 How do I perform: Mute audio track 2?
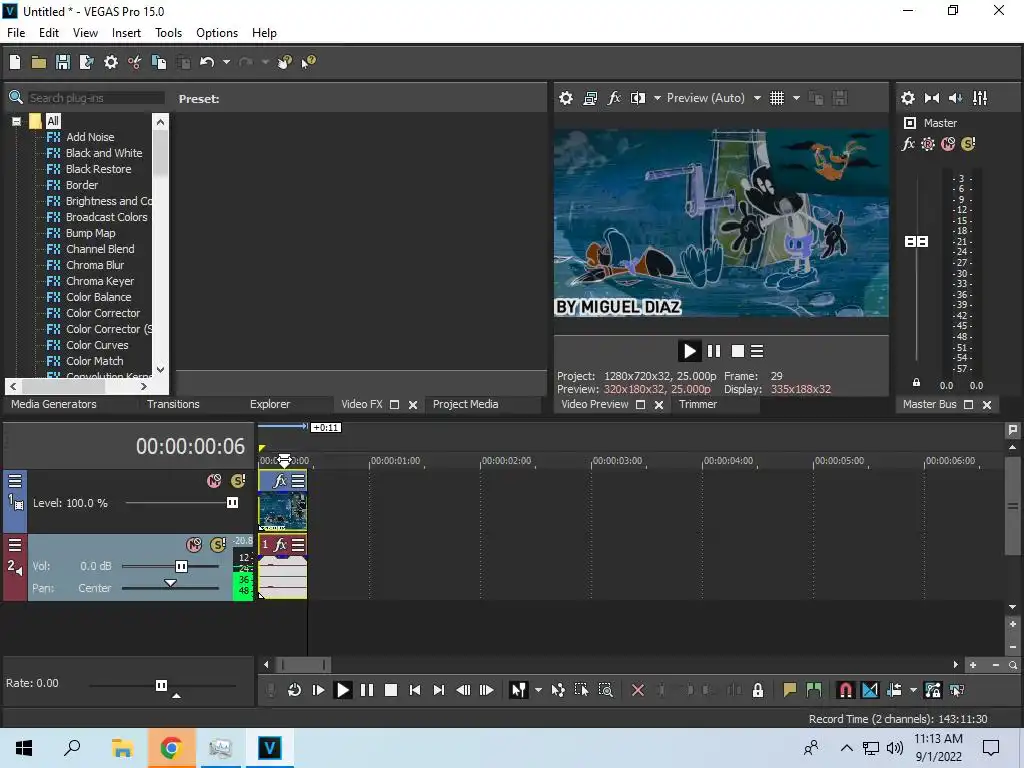pyautogui.click(x=194, y=545)
